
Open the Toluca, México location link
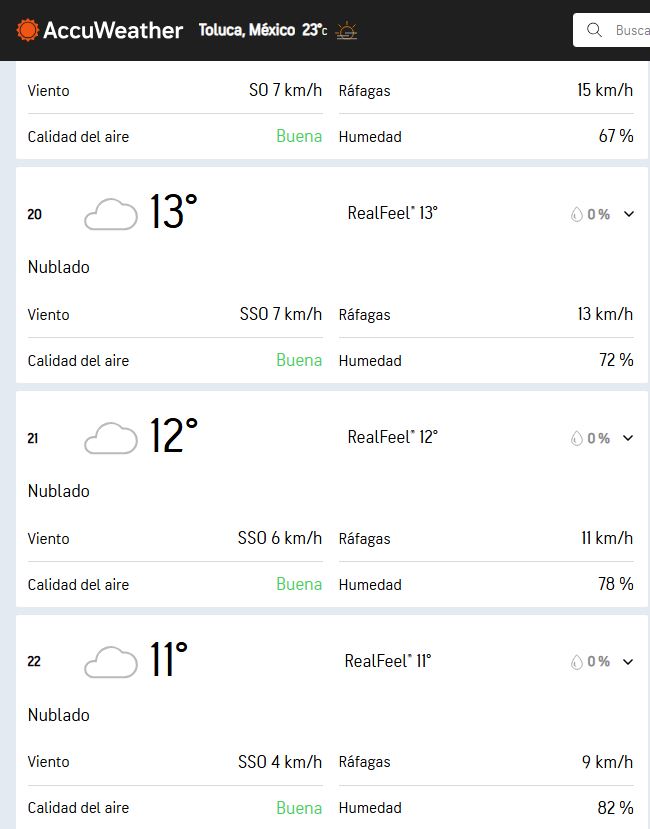pos(246,30)
